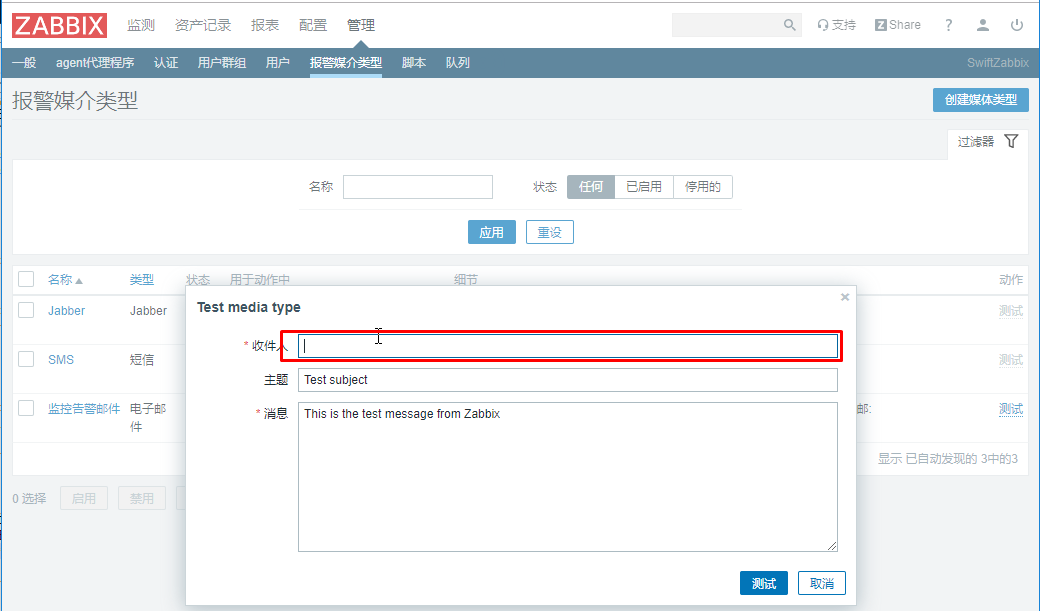Select 停用的 status option
Image resolution: width=1040 pixels, height=611 pixels.
(702, 187)
